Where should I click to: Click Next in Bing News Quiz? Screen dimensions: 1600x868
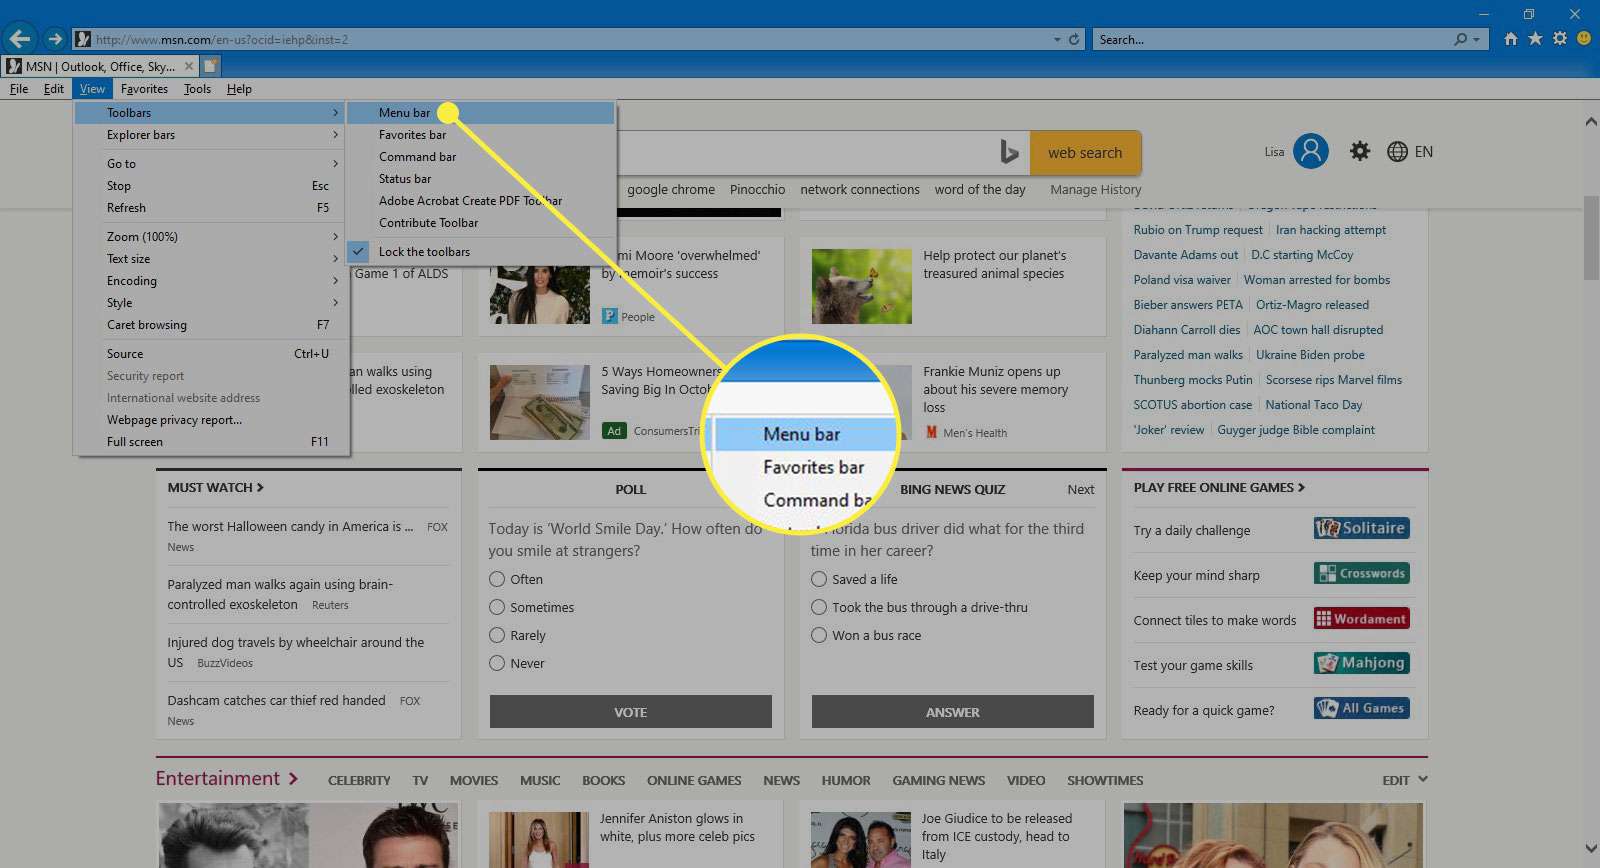(1080, 489)
